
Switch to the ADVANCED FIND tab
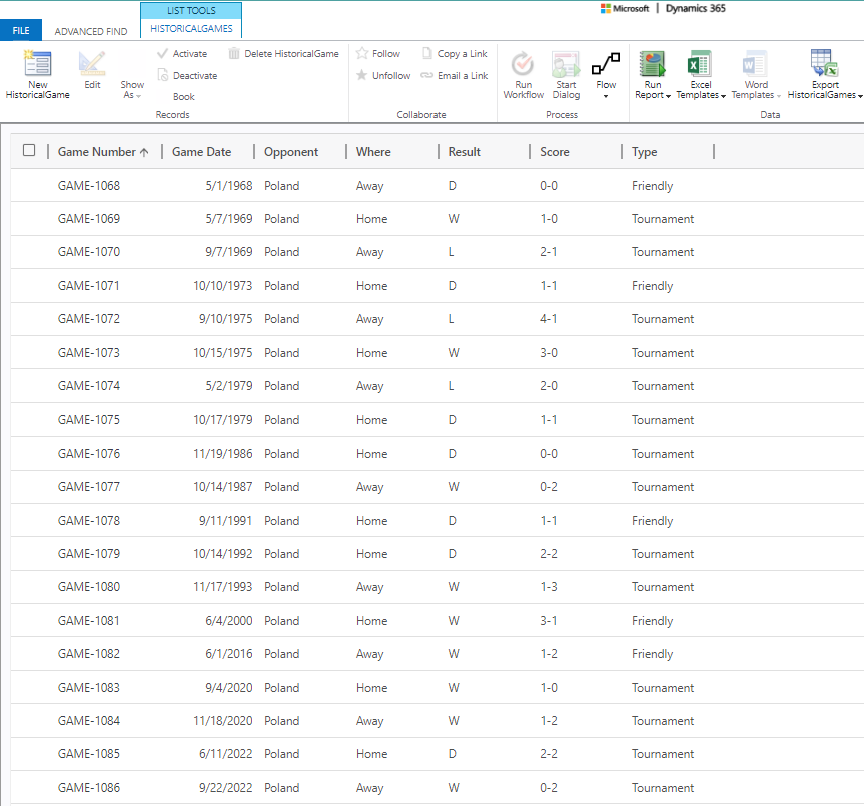tap(91, 31)
